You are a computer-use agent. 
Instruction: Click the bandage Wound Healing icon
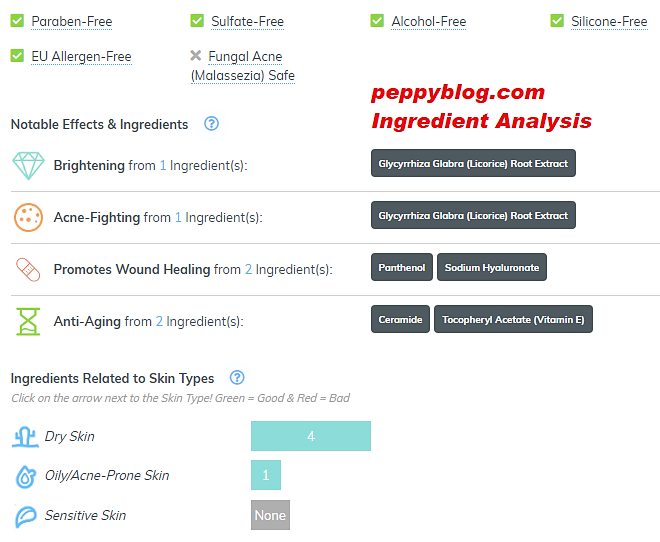click(x=27, y=269)
